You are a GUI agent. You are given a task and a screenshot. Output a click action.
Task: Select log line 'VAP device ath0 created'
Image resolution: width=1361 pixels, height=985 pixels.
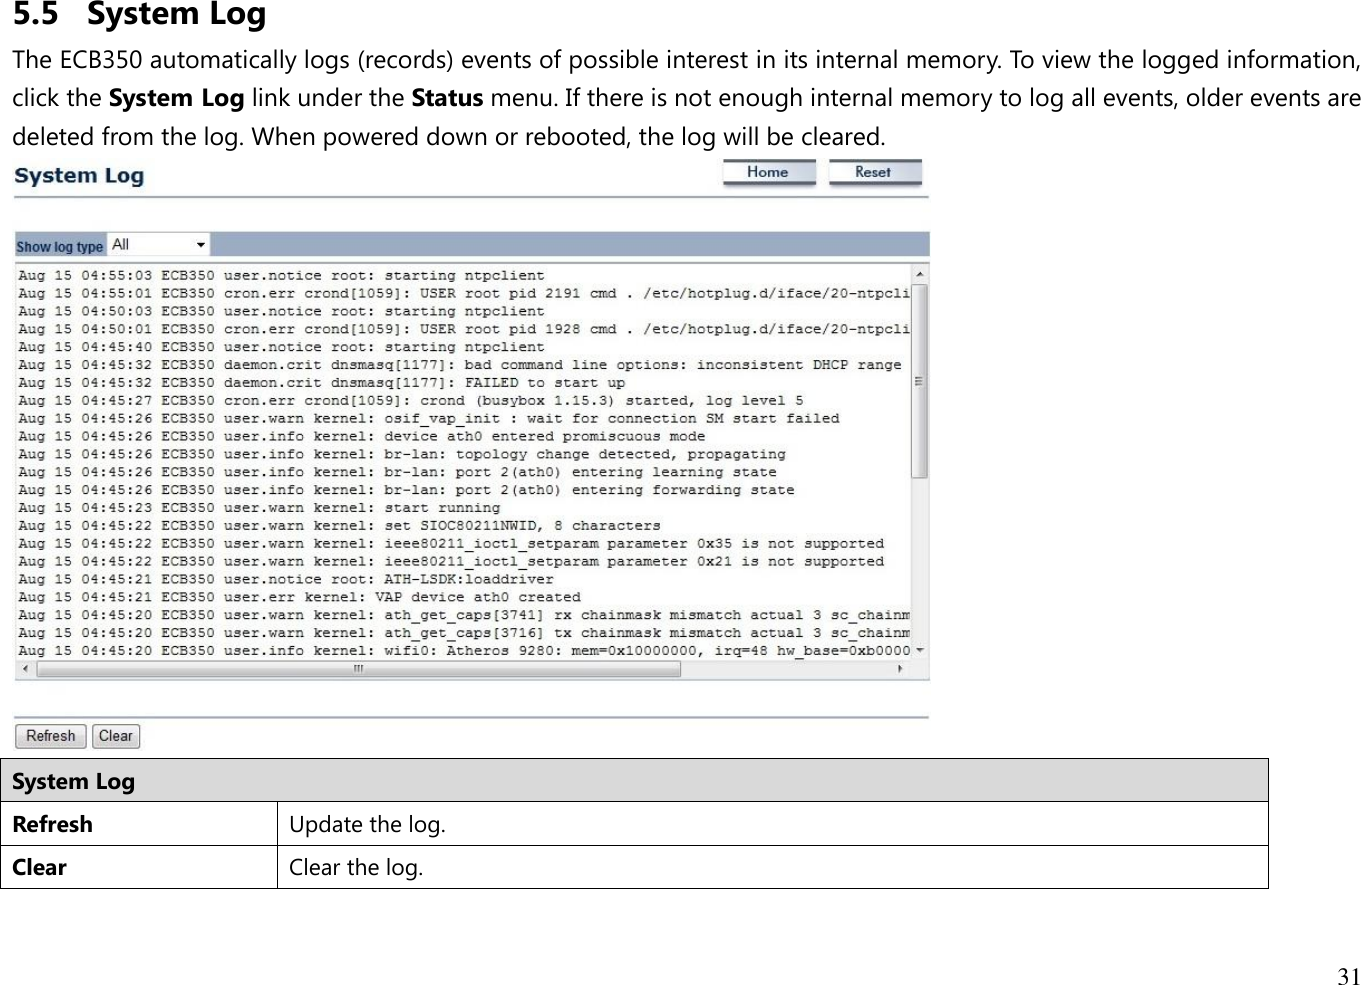point(299,598)
